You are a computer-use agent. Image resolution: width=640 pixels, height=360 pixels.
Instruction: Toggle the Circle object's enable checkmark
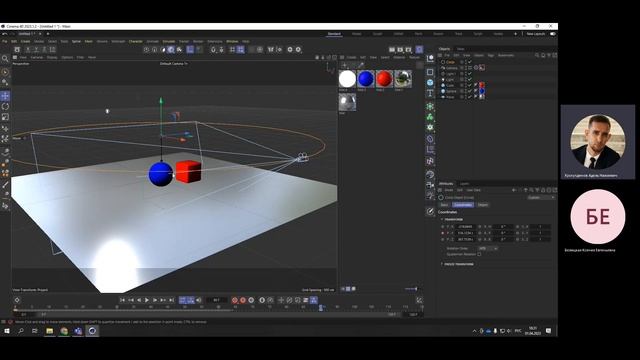tap(469, 62)
